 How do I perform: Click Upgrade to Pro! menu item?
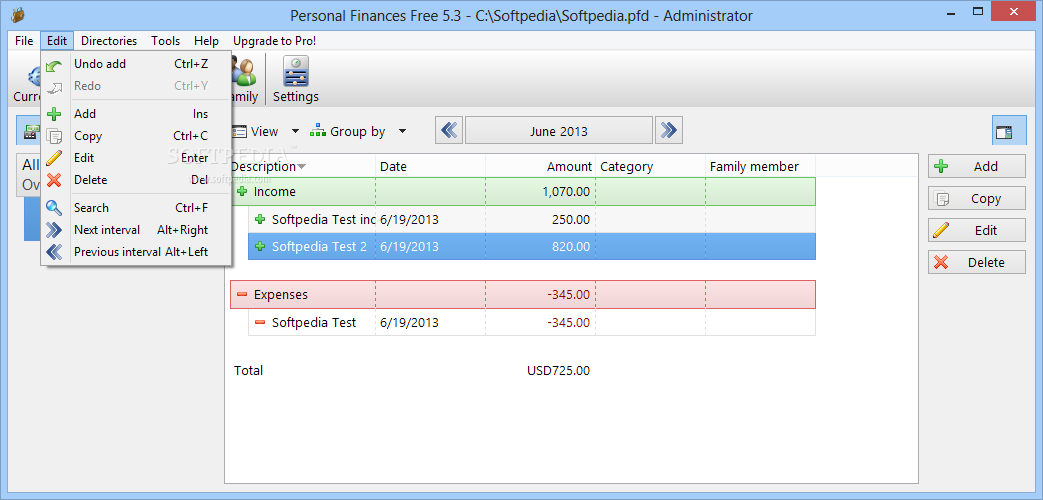click(275, 41)
